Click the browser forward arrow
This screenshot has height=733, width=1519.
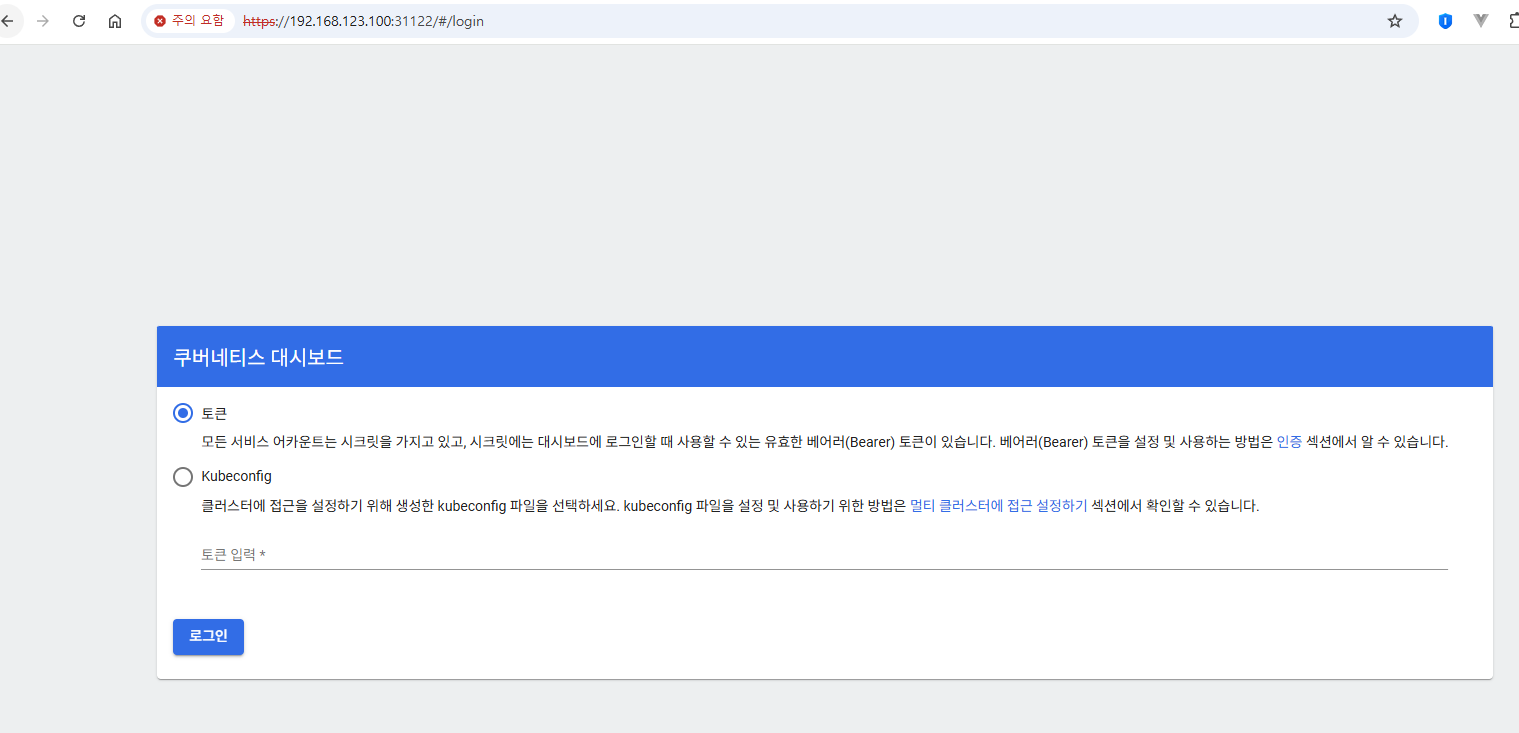(42, 21)
